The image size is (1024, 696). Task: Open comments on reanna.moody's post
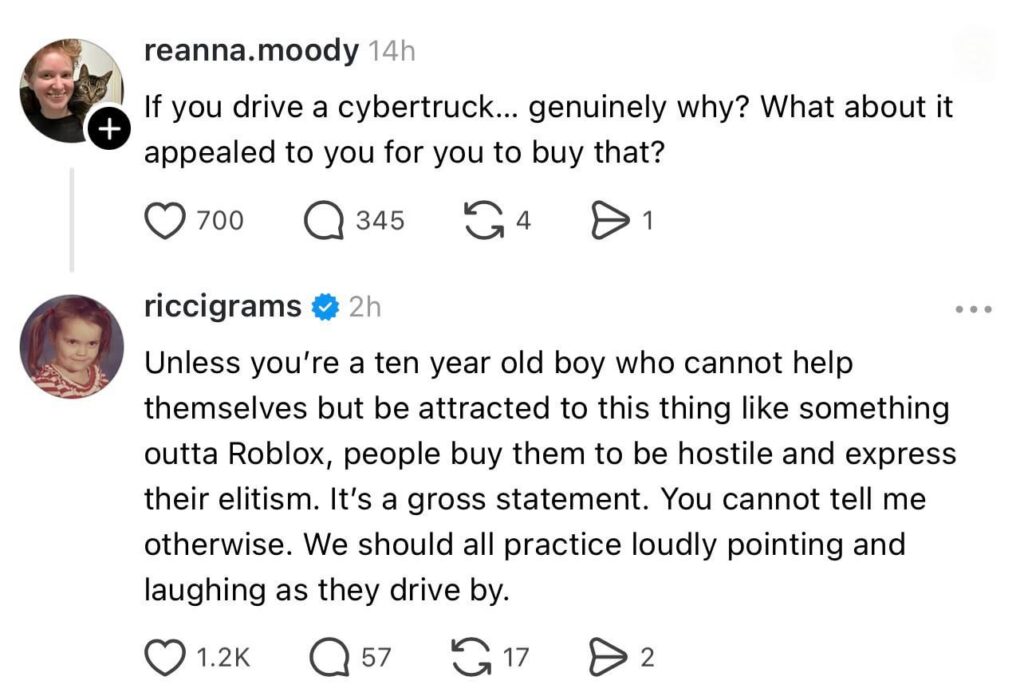[324, 221]
